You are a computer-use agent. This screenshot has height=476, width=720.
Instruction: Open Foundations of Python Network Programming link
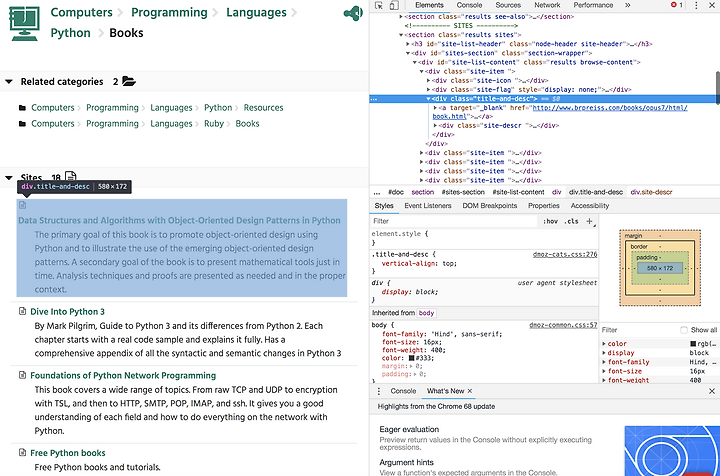coord(123,375)
